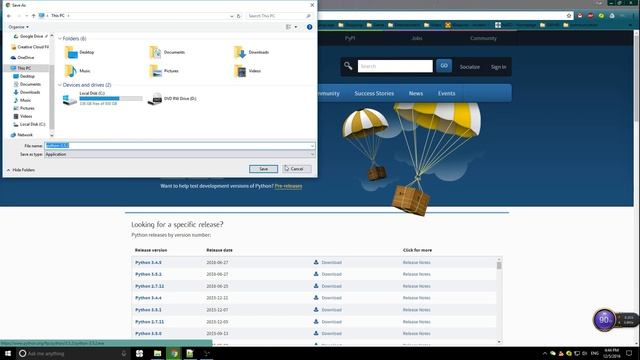The height and width of the screenshot is (360, 640).
Task: Click download icon for Python 2.7.12 row
Action: [316, 286]
